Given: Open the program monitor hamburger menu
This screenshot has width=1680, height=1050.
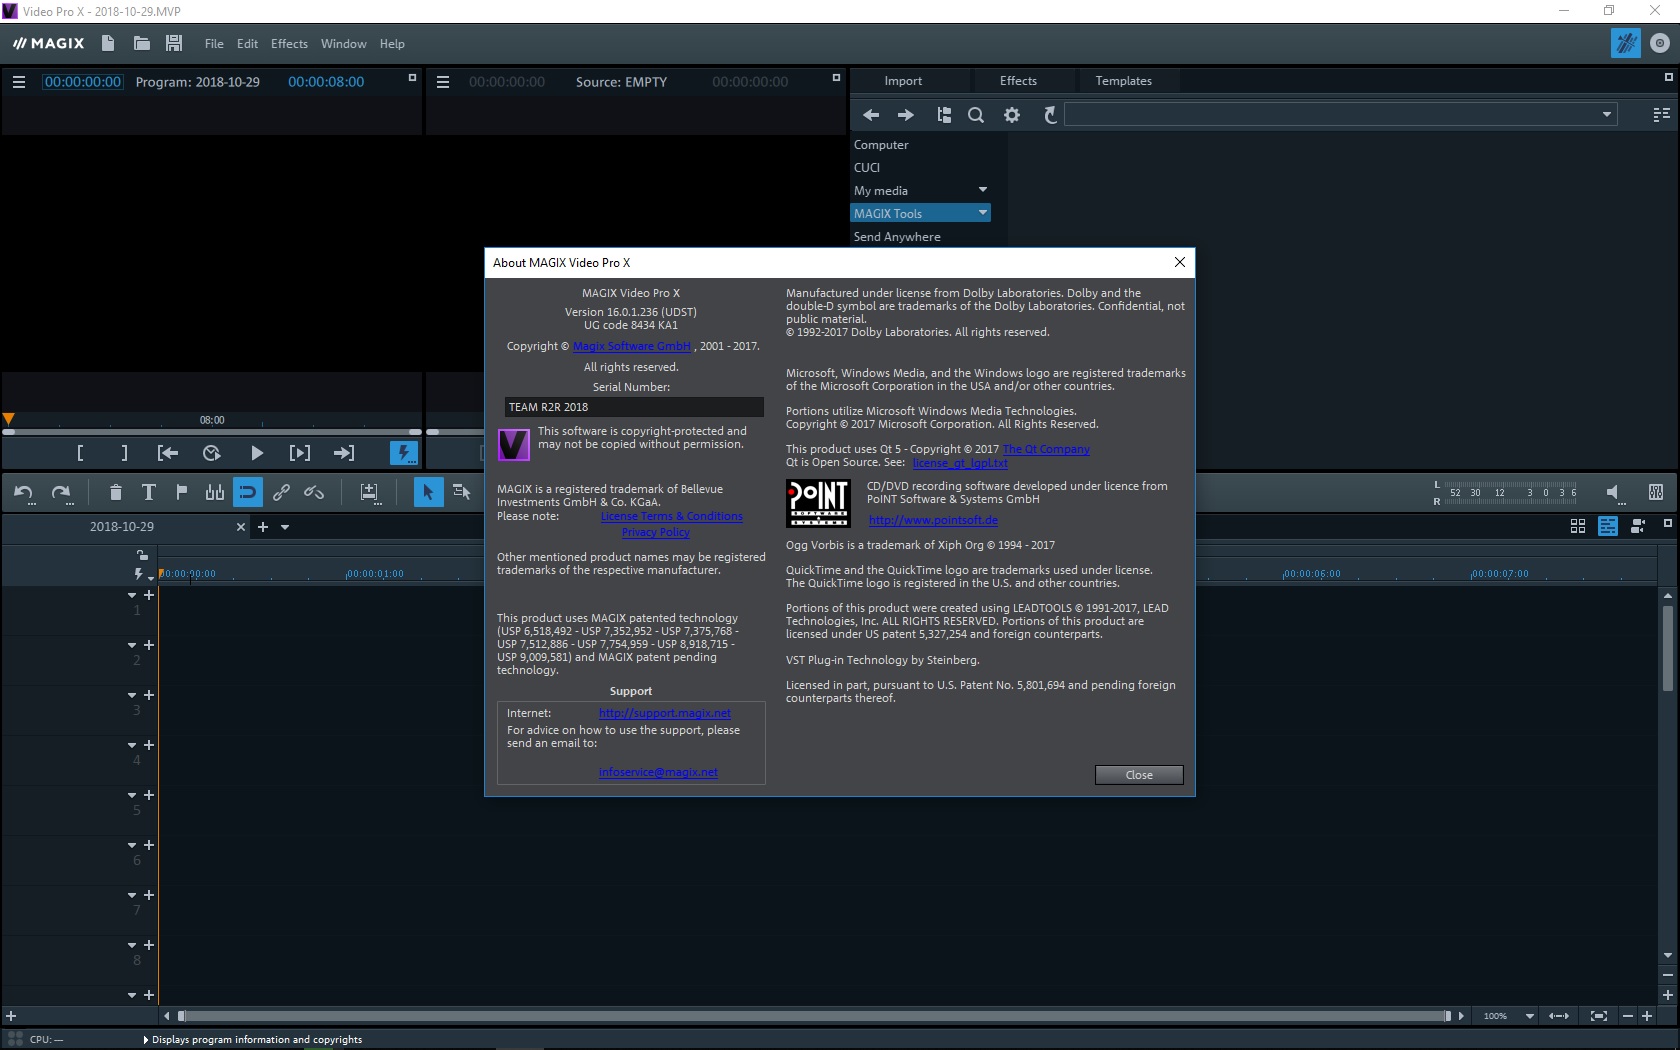Looking at the screenshot, I should 18,82.
